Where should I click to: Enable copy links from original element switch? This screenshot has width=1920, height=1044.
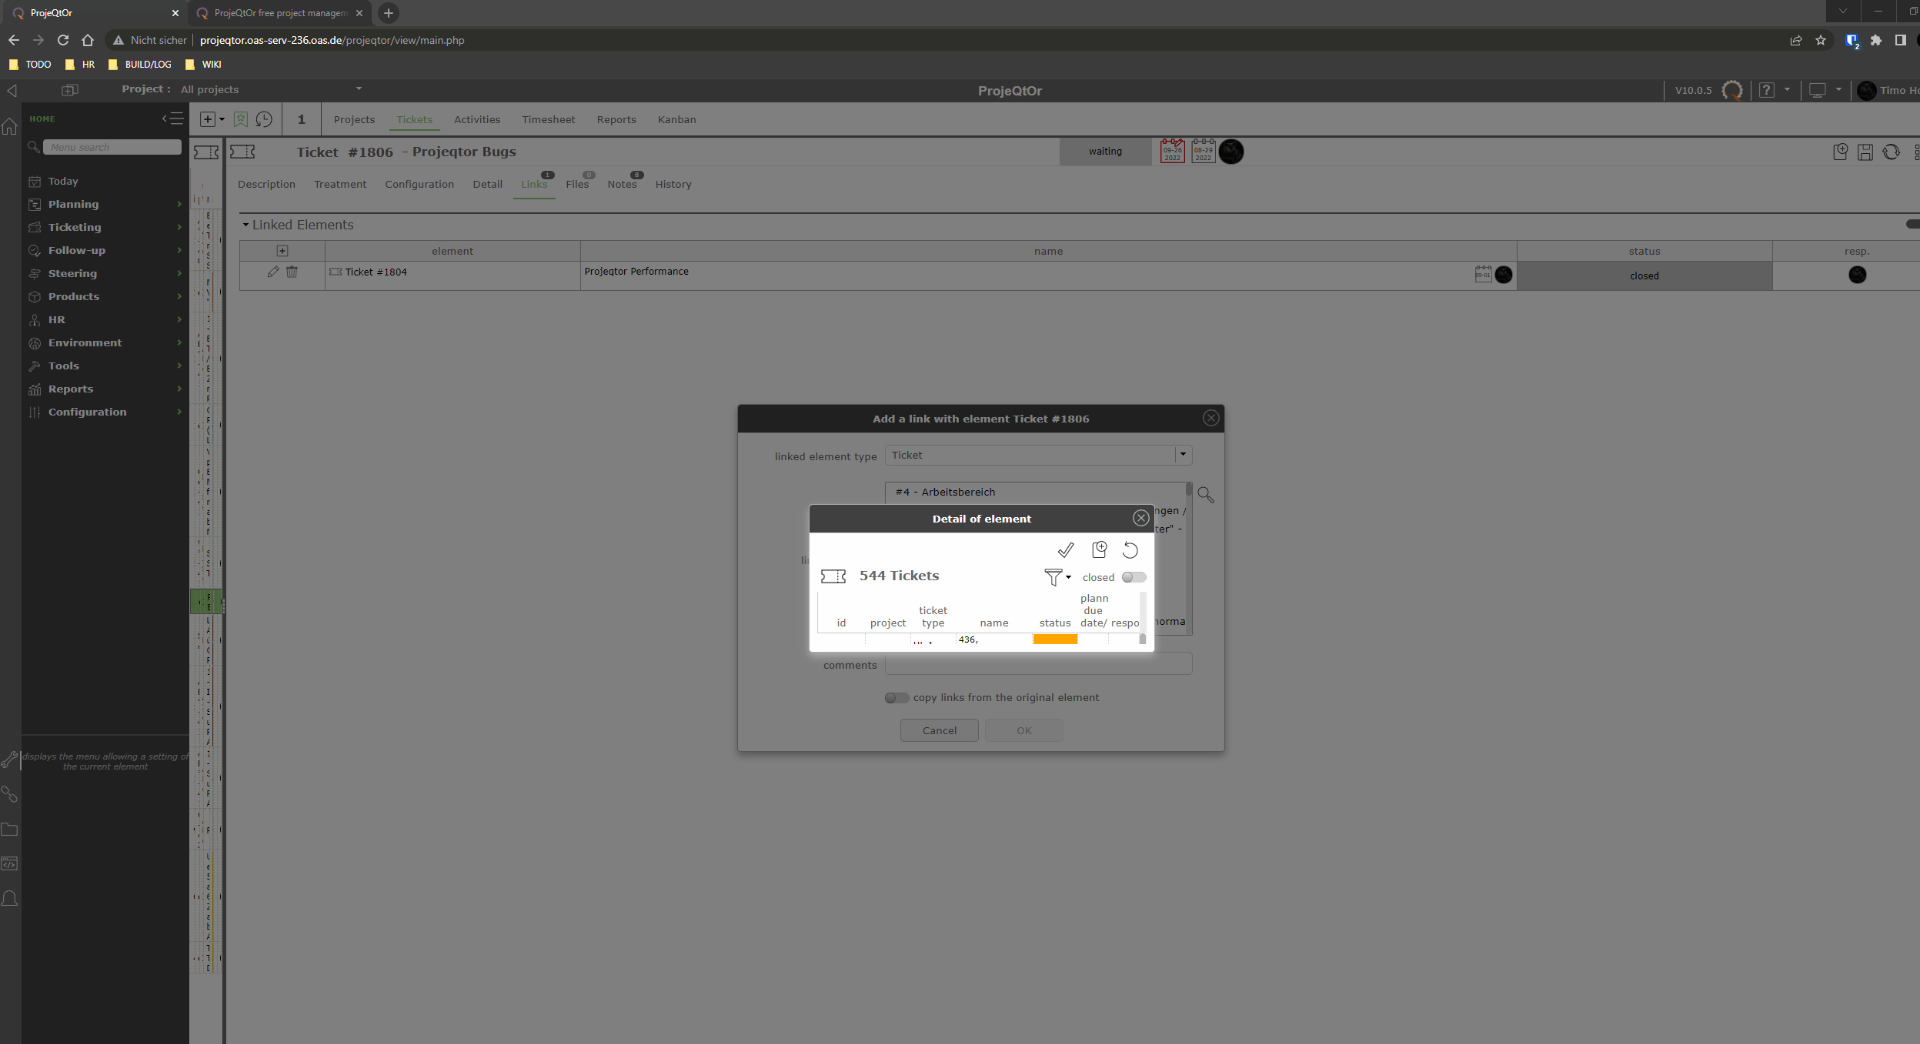coord(896,698)
